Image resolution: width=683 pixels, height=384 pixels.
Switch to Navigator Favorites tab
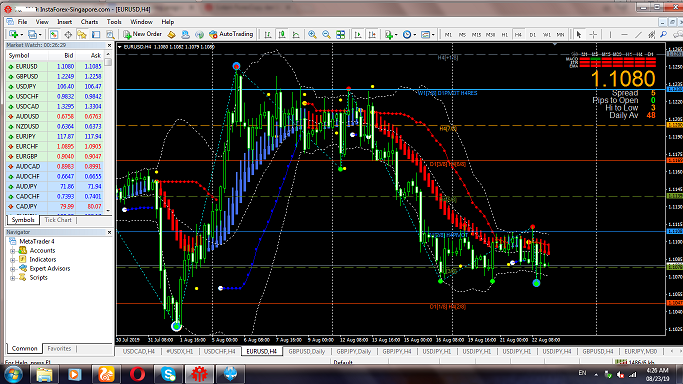click(59, 349)
